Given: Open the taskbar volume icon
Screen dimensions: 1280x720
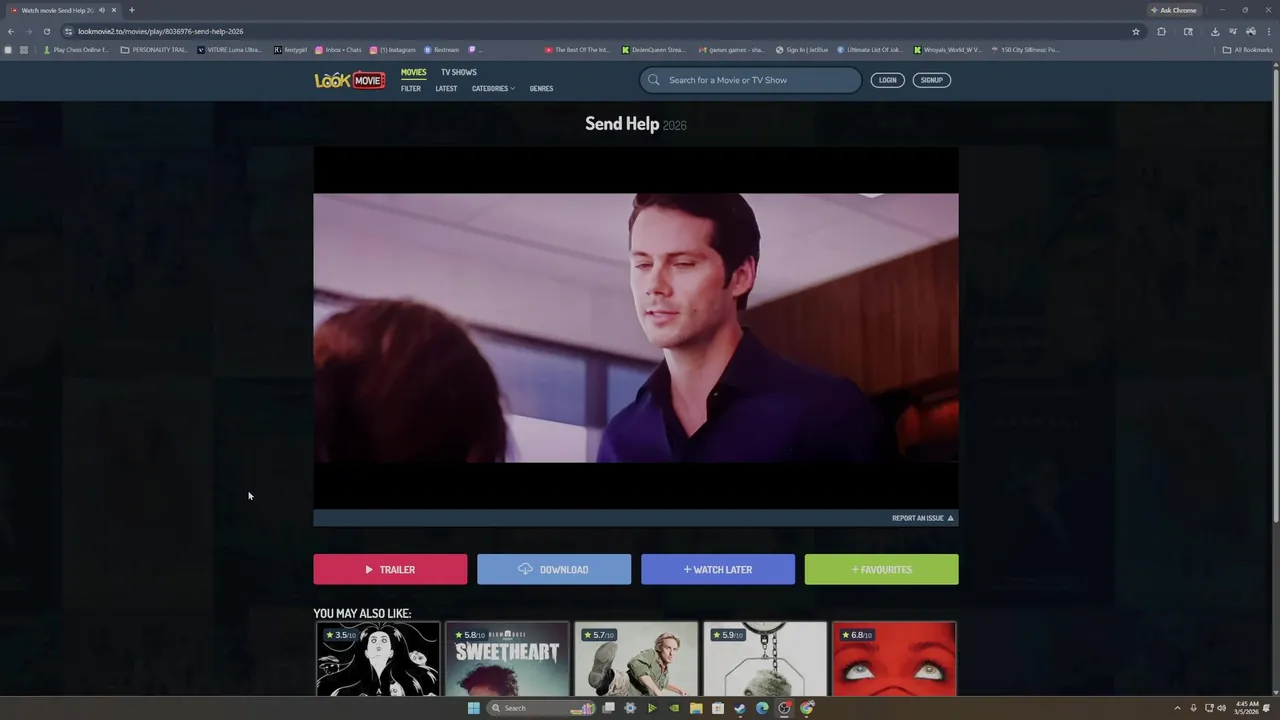Looking at the screenshot, I should pyautogui.click(x=1221, y=708).
